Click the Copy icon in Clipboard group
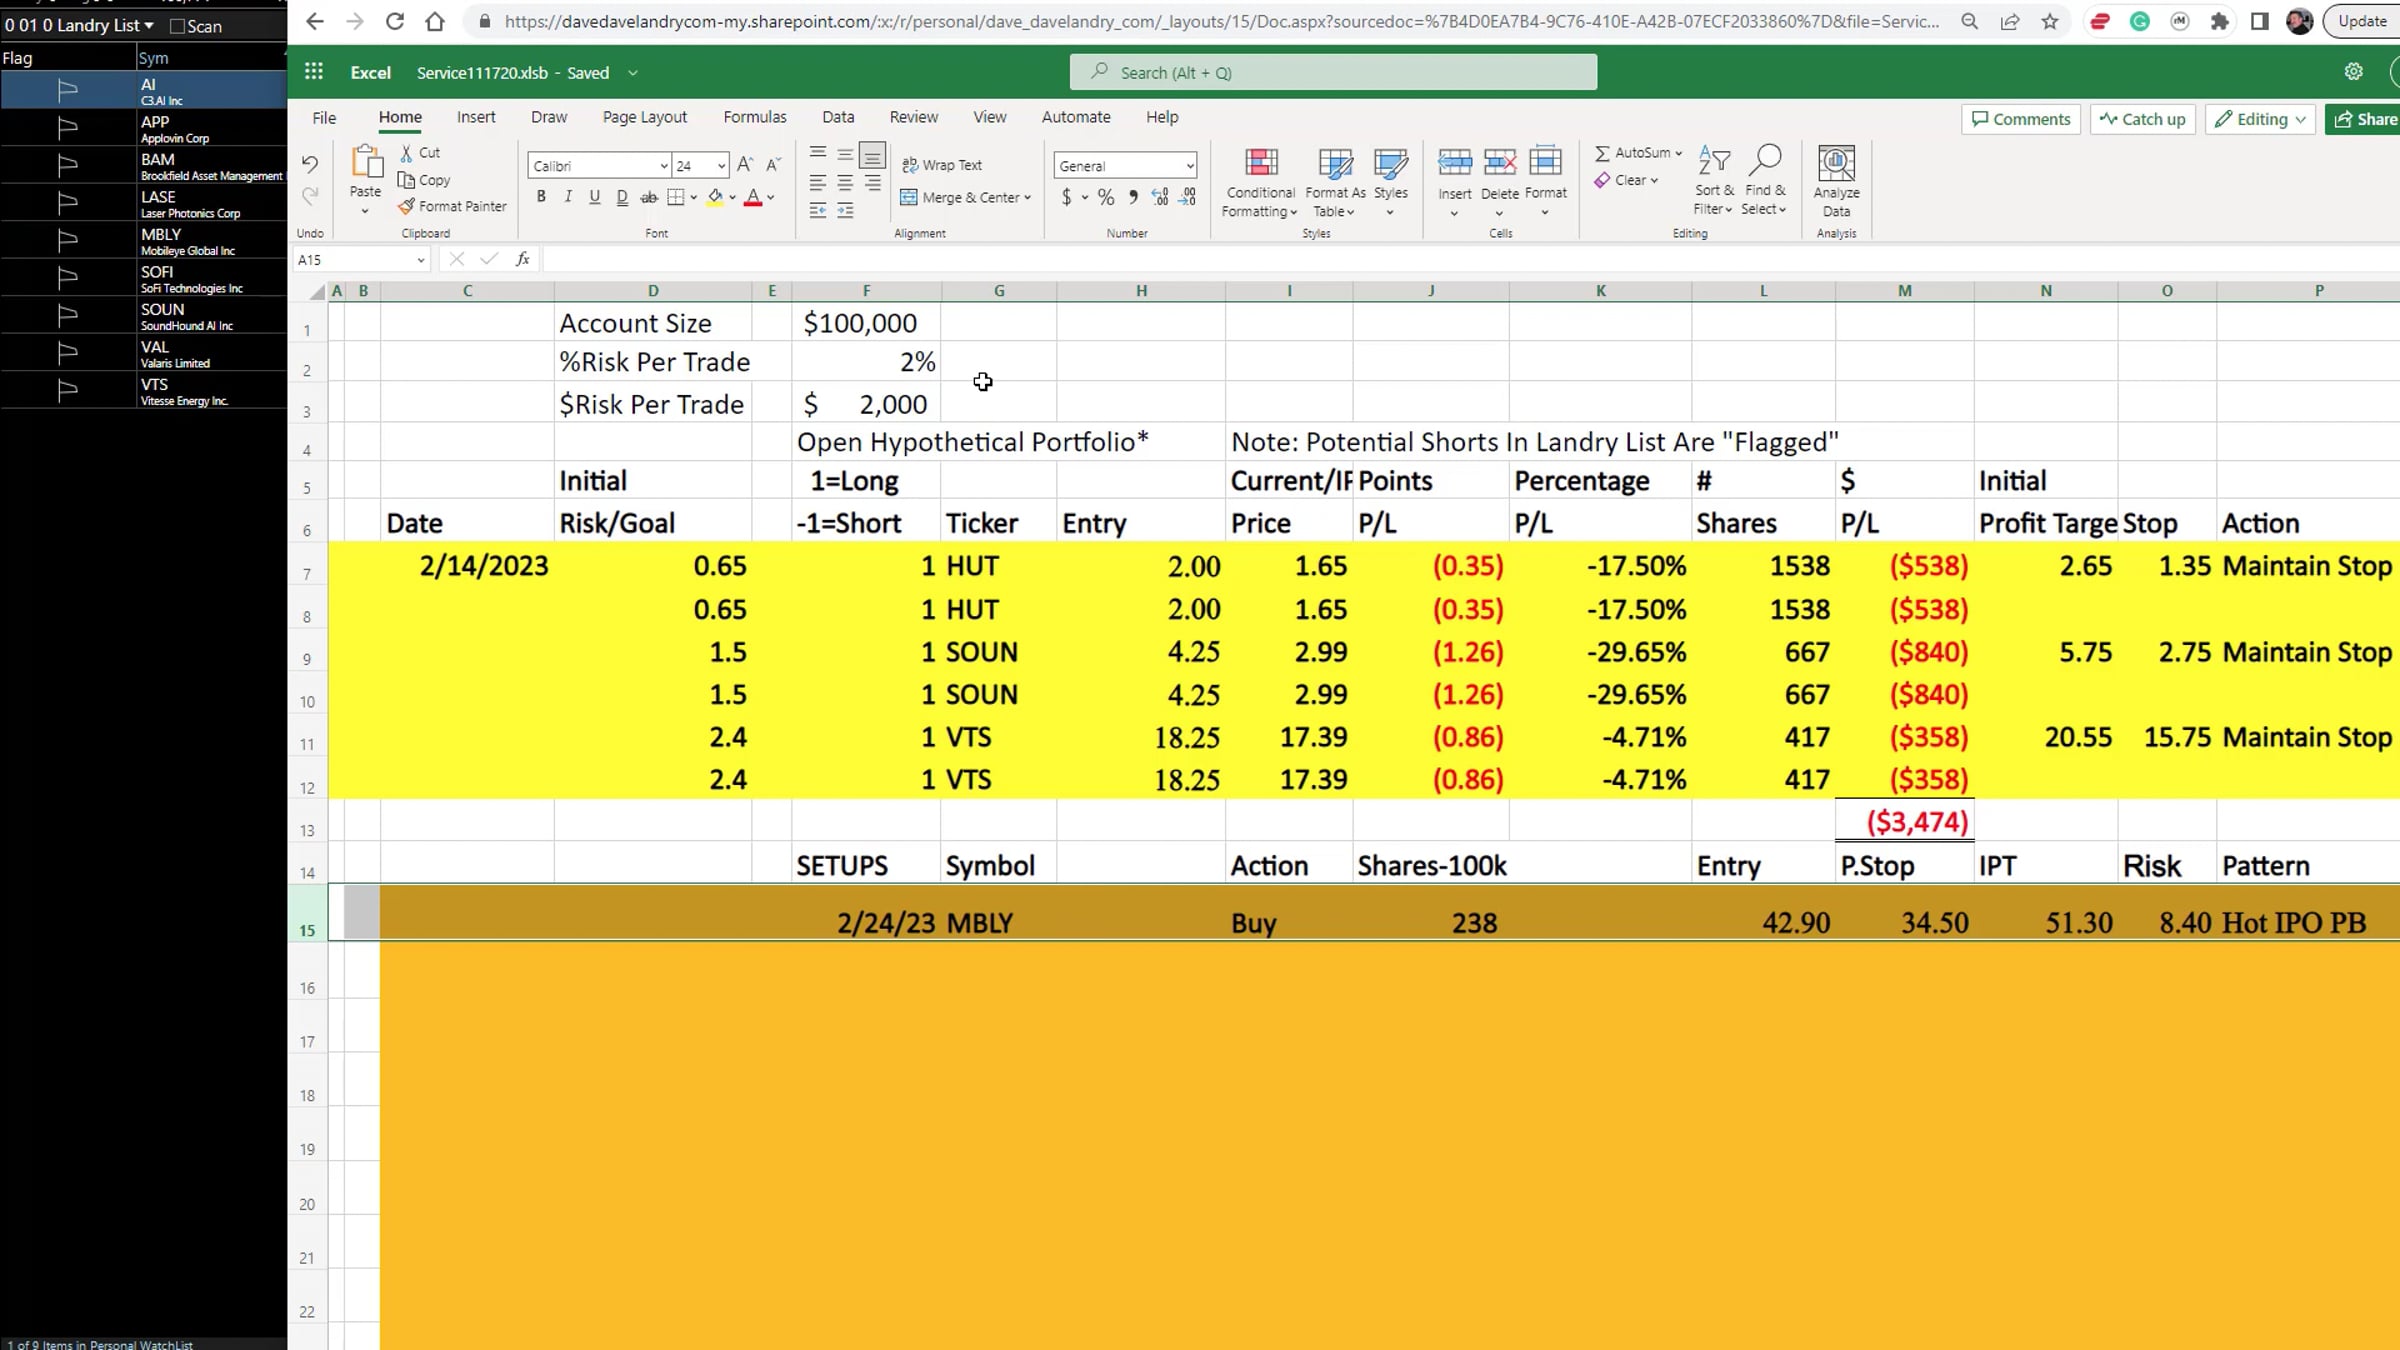 (x=406, y=180)
